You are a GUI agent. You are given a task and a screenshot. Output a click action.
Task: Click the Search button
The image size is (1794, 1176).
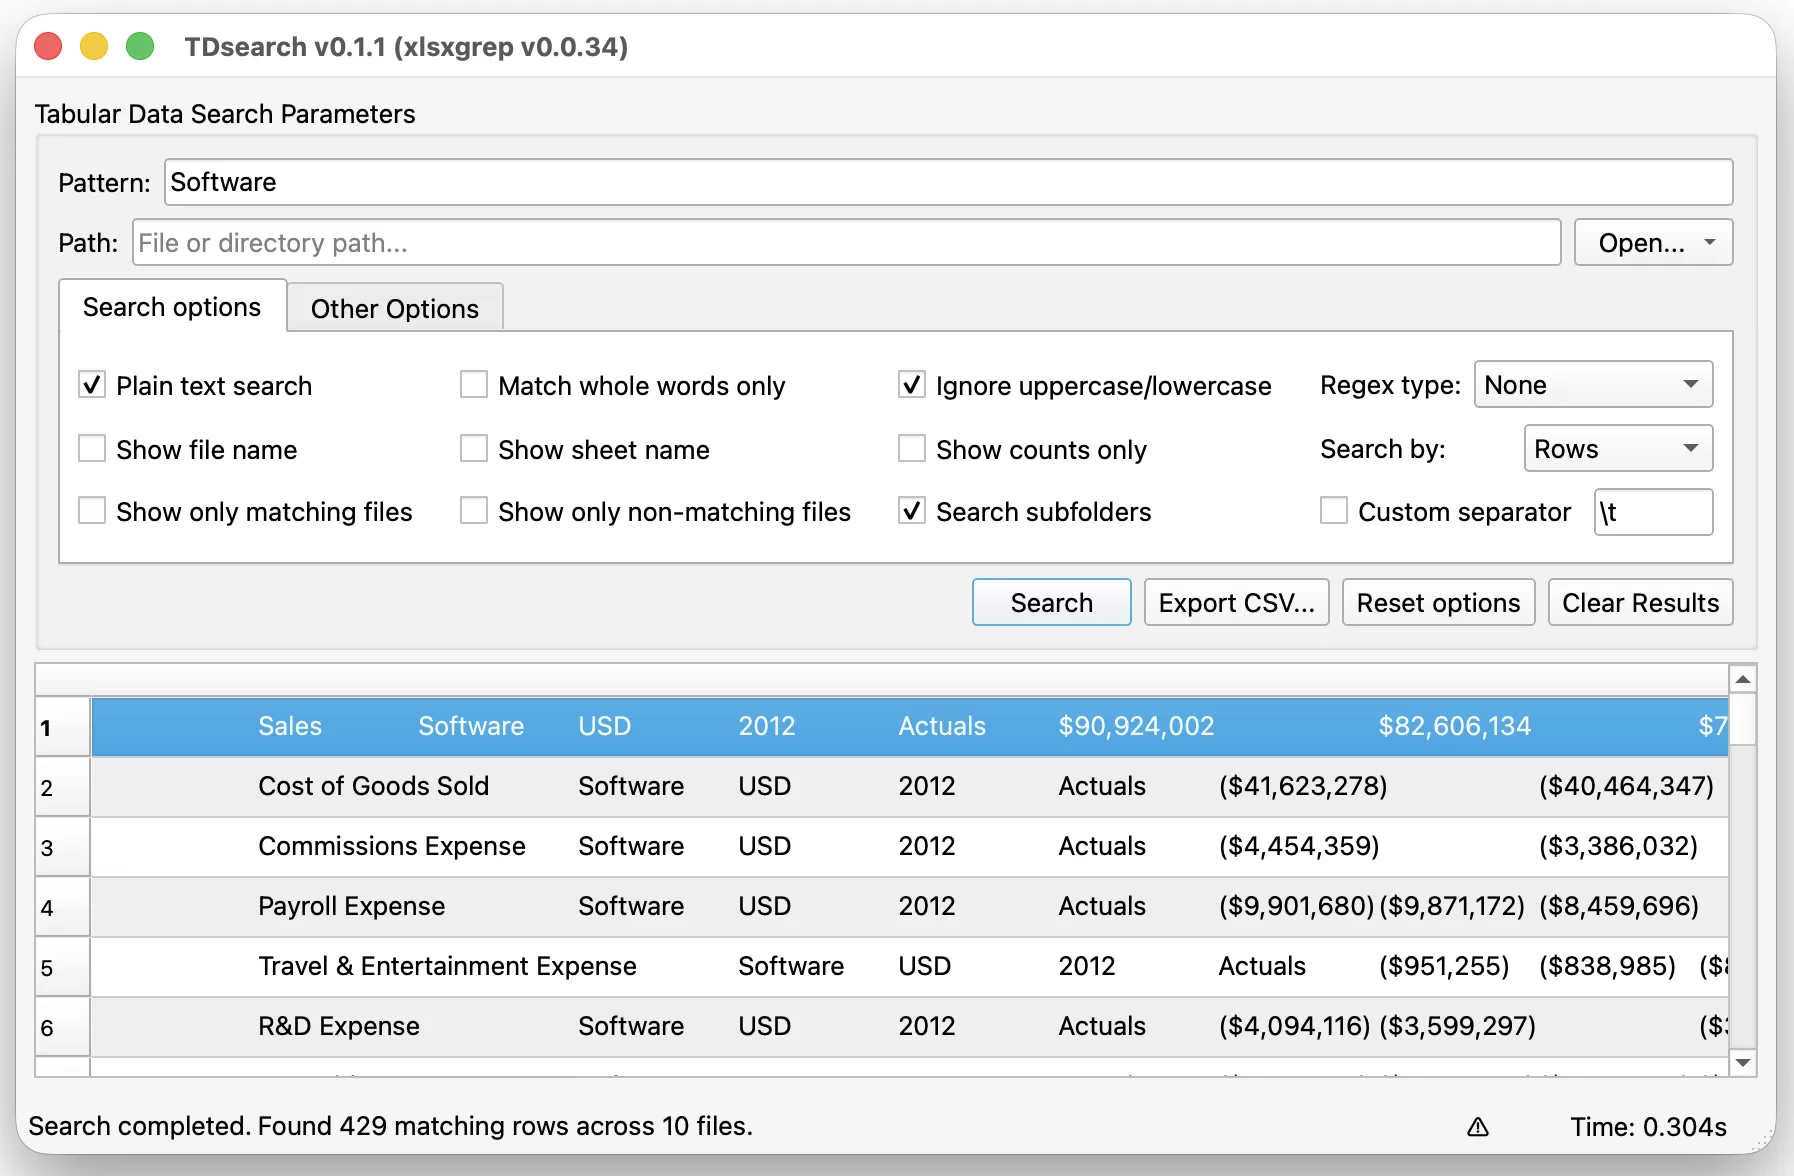pyautogui.click(x=1052, y=602)
